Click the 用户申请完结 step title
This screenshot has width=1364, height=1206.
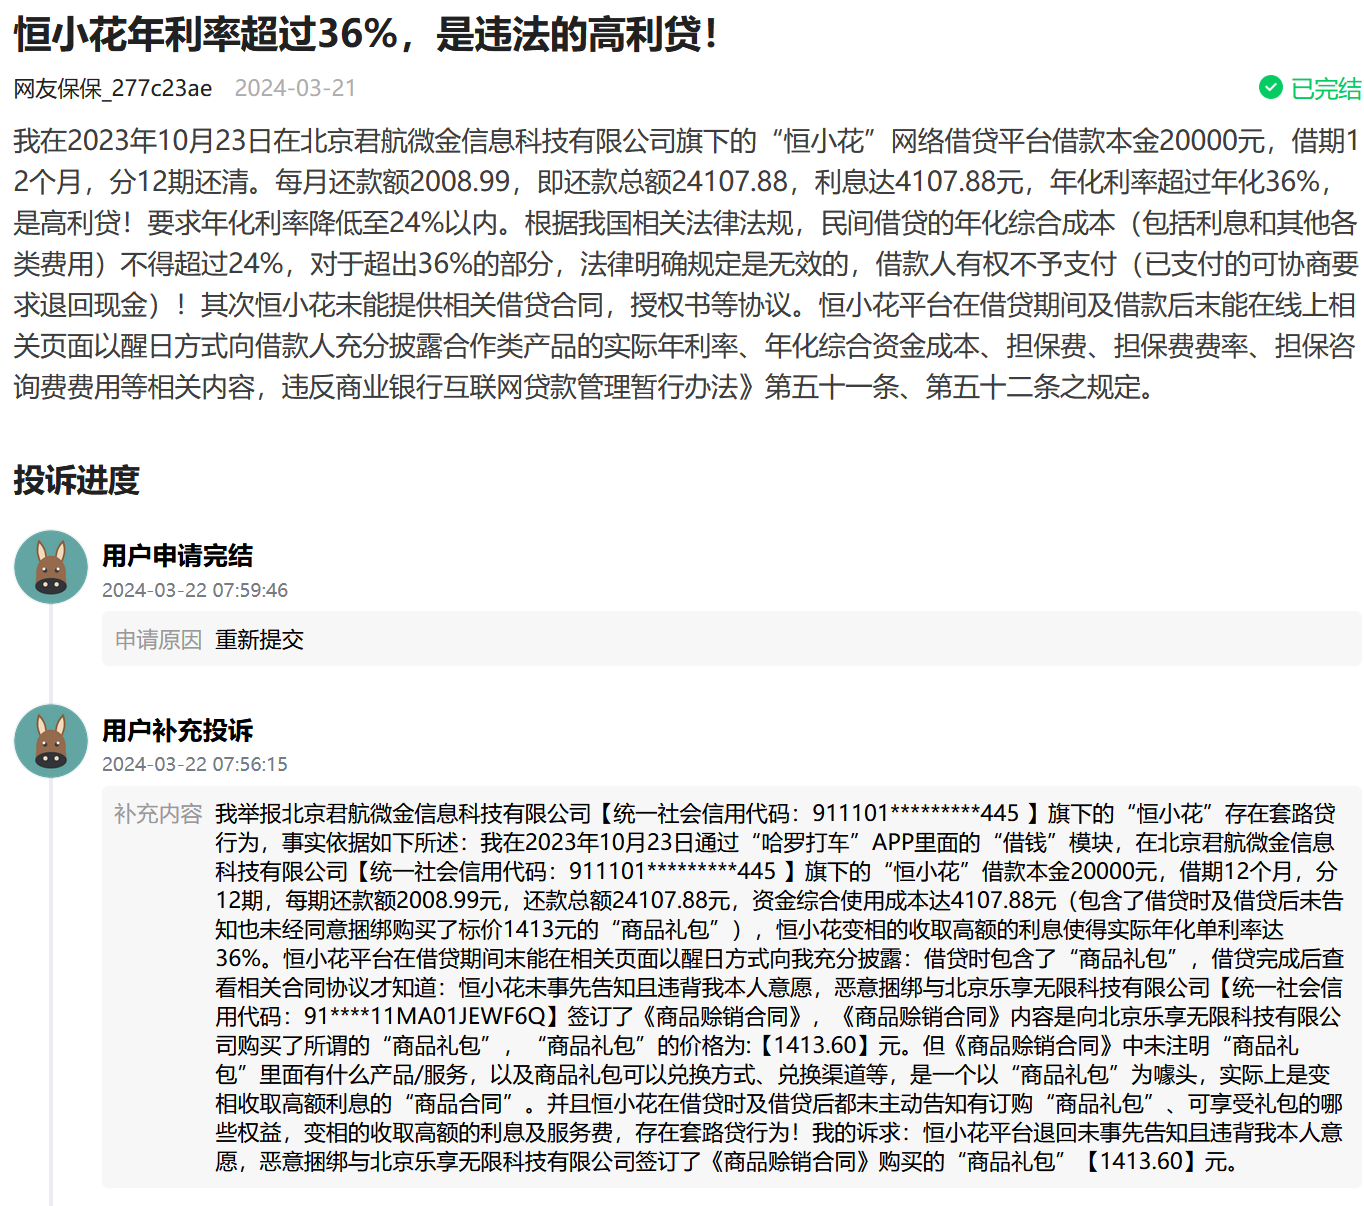177,556
